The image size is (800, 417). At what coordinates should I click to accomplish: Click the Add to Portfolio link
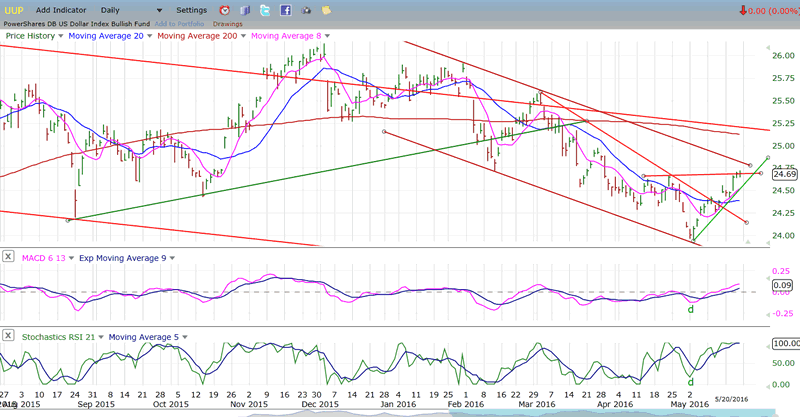click(x=178, y=23)
